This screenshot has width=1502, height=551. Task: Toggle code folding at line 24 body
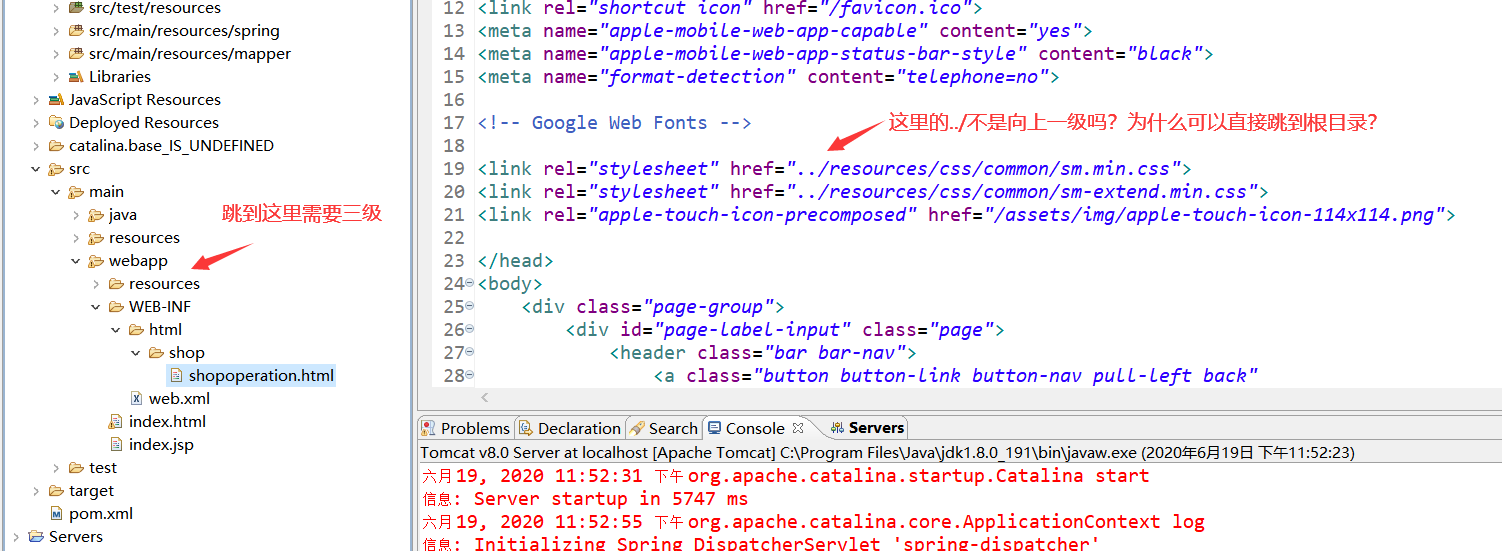(x=470, y=284)
